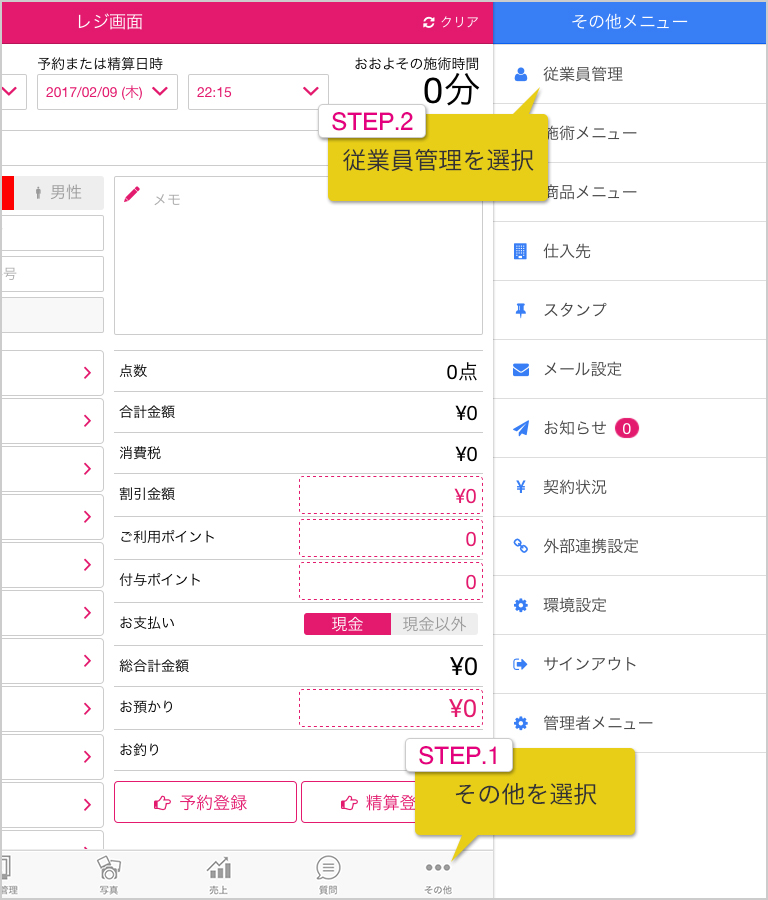Image resolution: width=768 pixels, height=900 pixels.
Task: Click into the メモ text area
Action: pyautogui.click(x=298, y=255)
